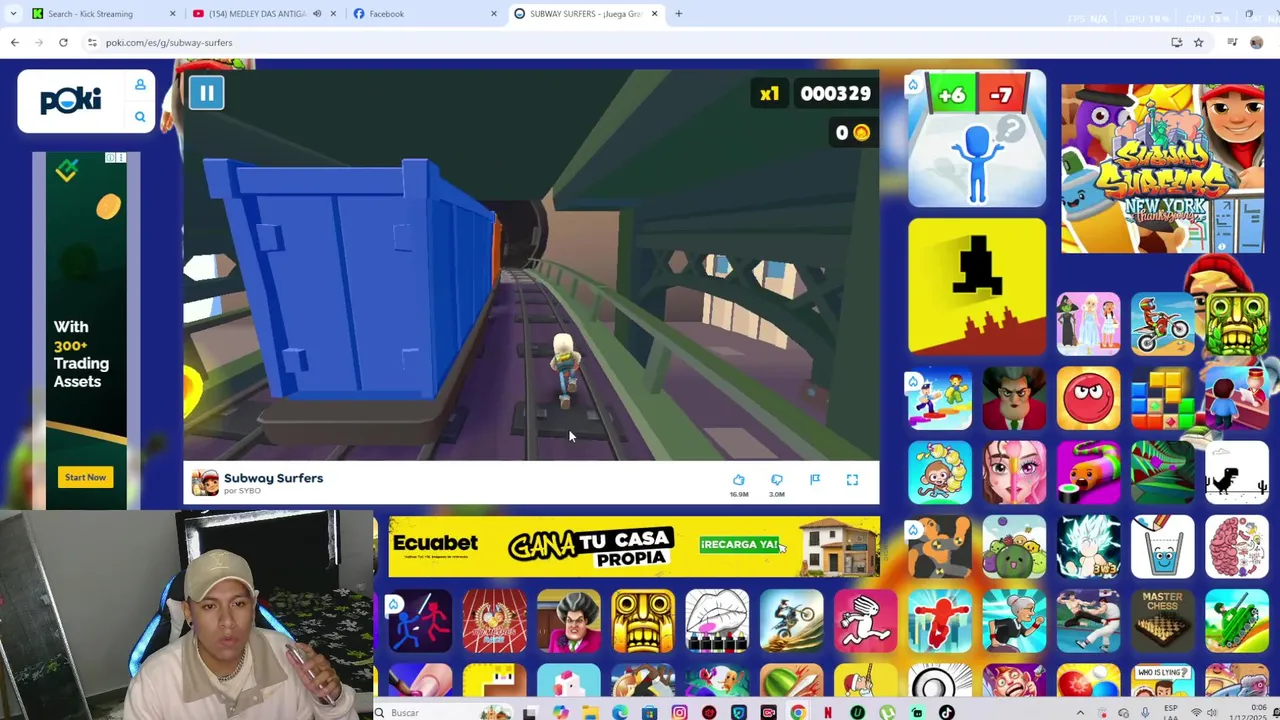Go back to previous page
This screenshot has height=720, width=1280.
point(15,43)
